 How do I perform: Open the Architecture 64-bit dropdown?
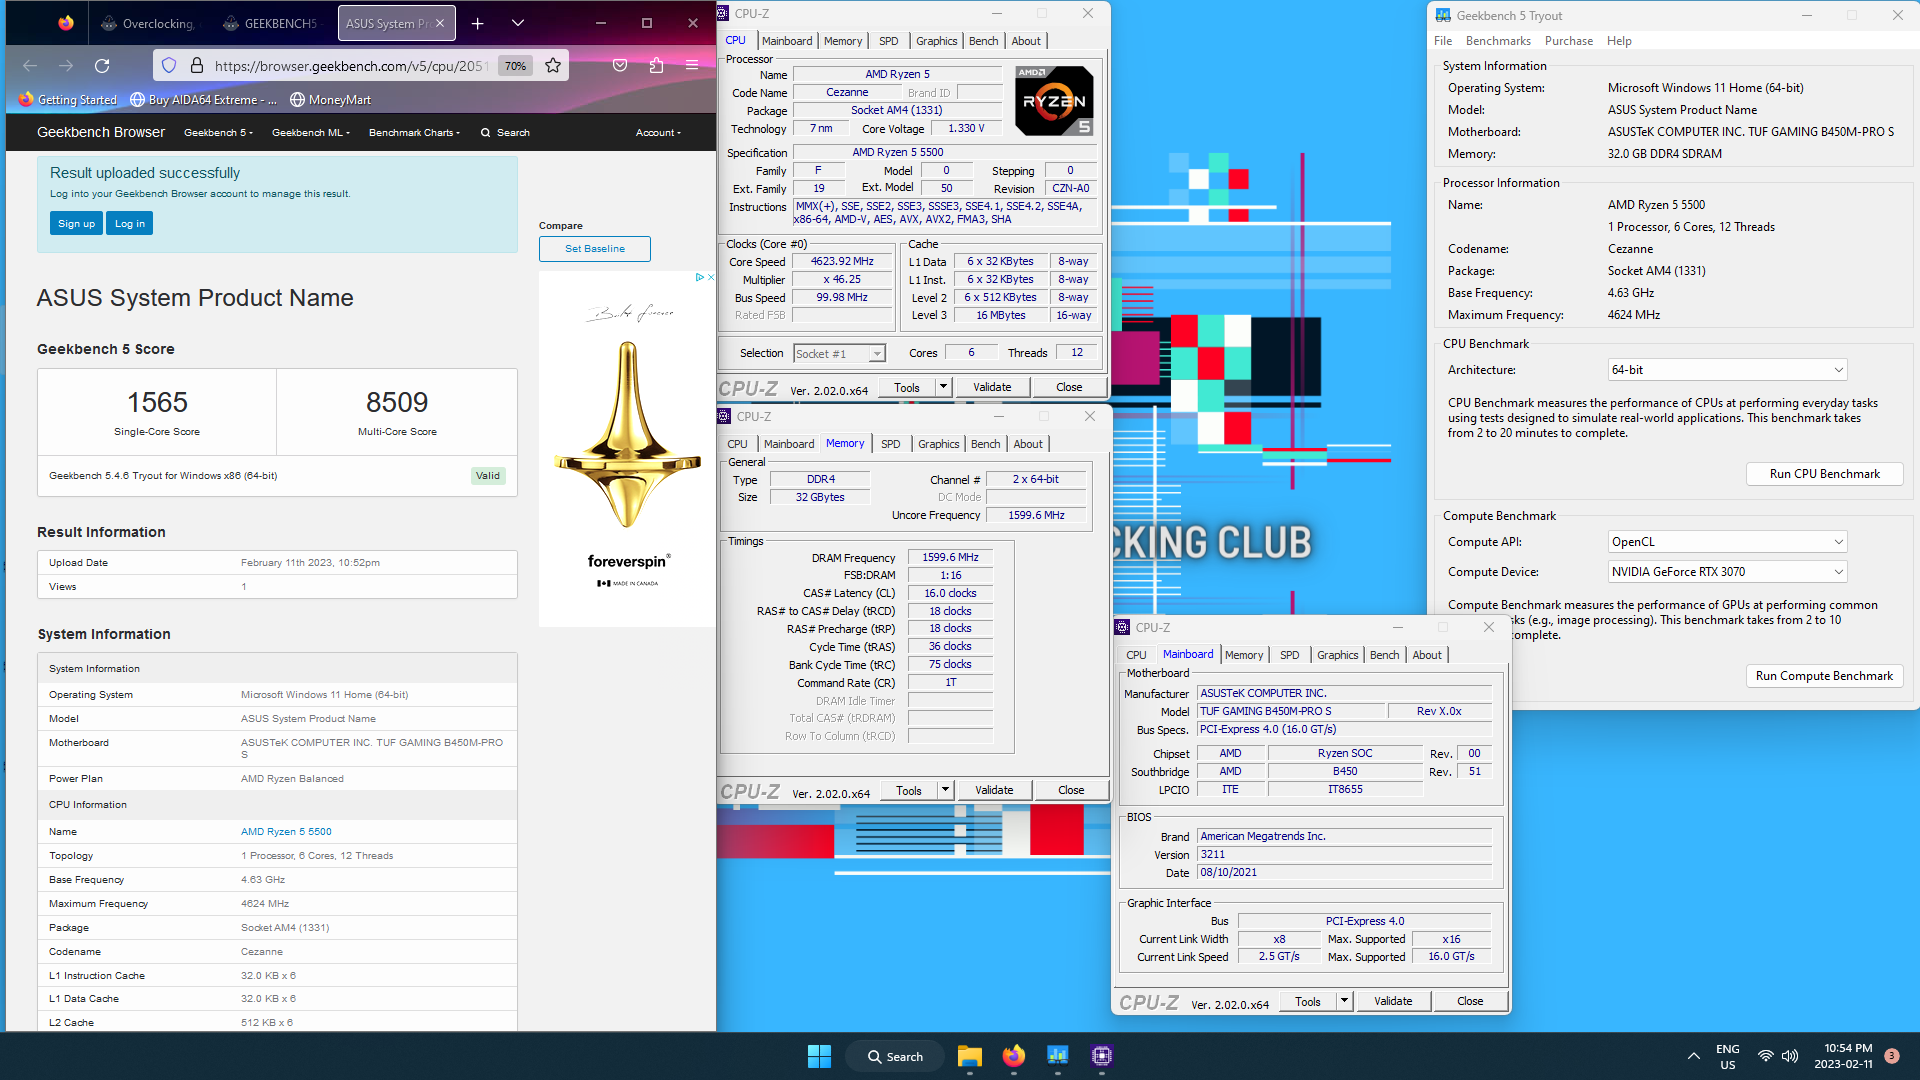tap(1727, 370)
